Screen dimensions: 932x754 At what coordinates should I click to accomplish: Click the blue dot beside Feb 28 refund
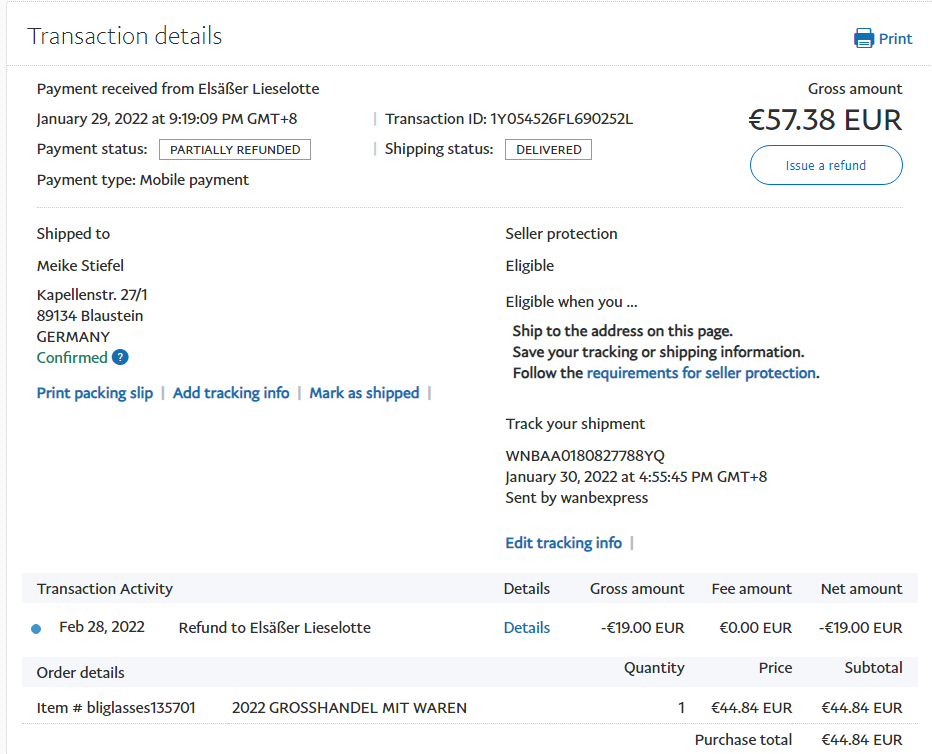click(37, 629)
